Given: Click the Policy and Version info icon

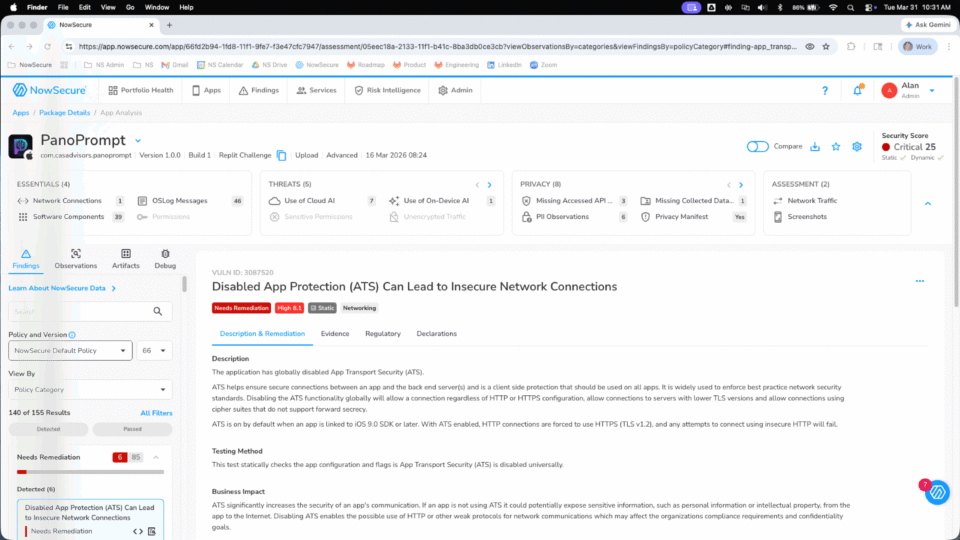Looking at the screenshot, I should pos(72,335).
